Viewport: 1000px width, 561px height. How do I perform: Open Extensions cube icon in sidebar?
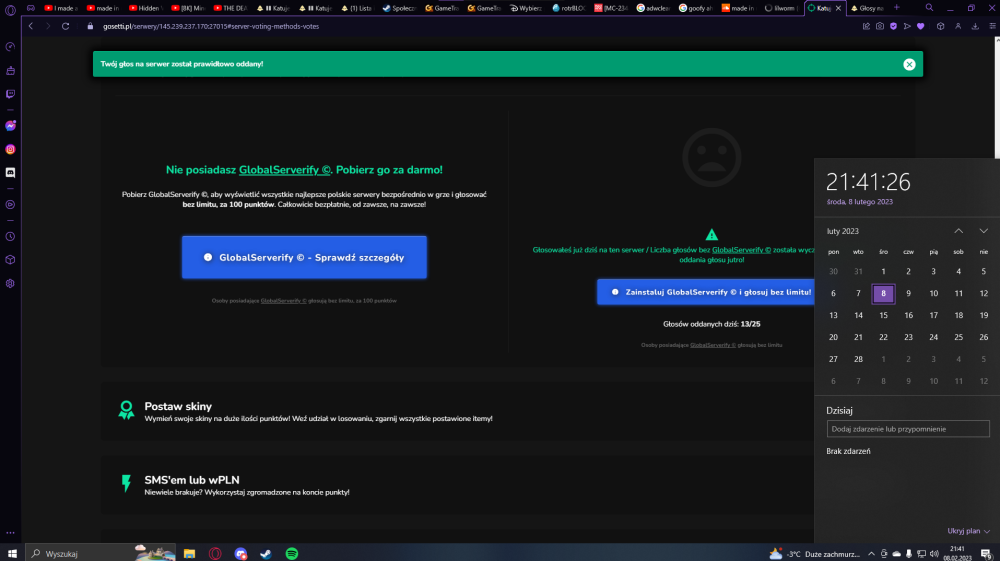click(x=10, y=260)
